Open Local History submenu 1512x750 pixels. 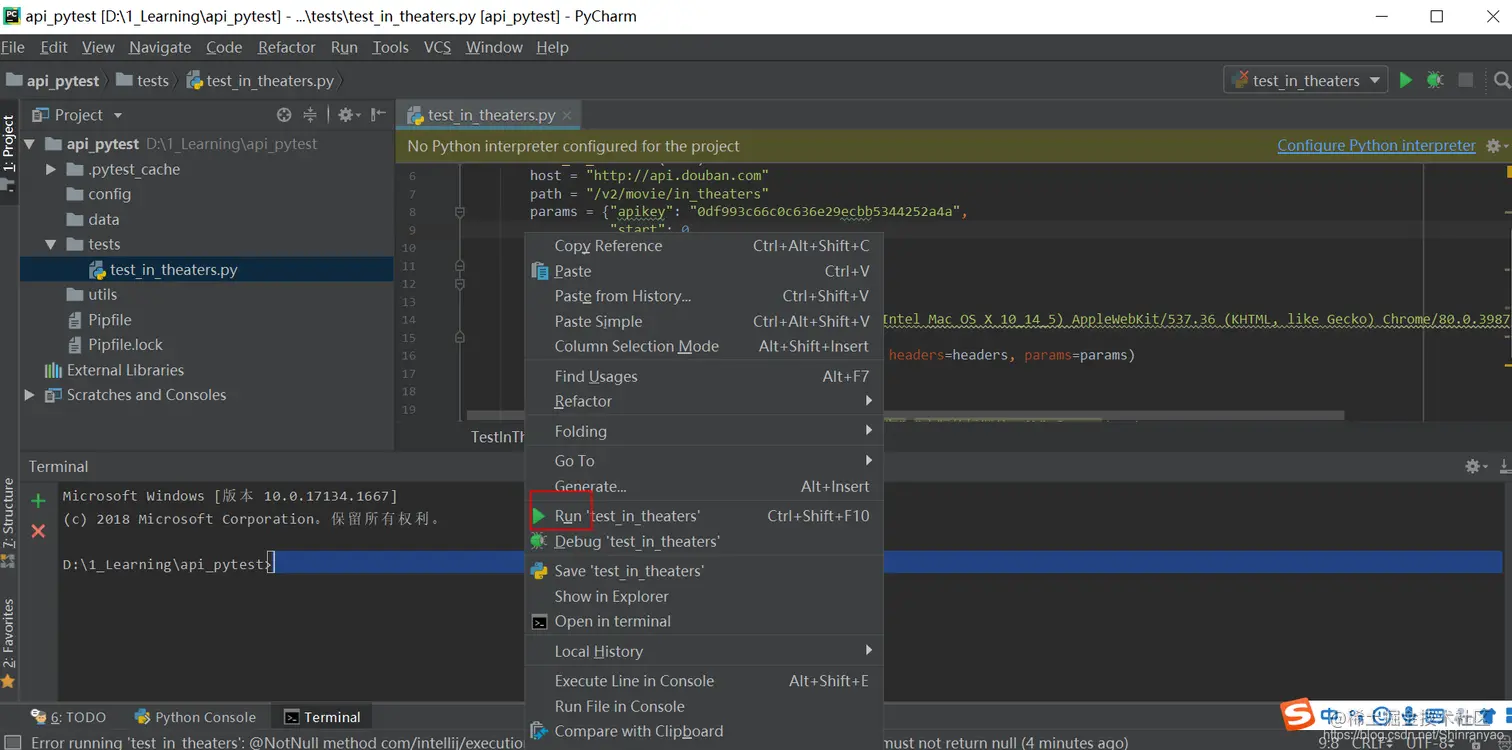(703, 651)
